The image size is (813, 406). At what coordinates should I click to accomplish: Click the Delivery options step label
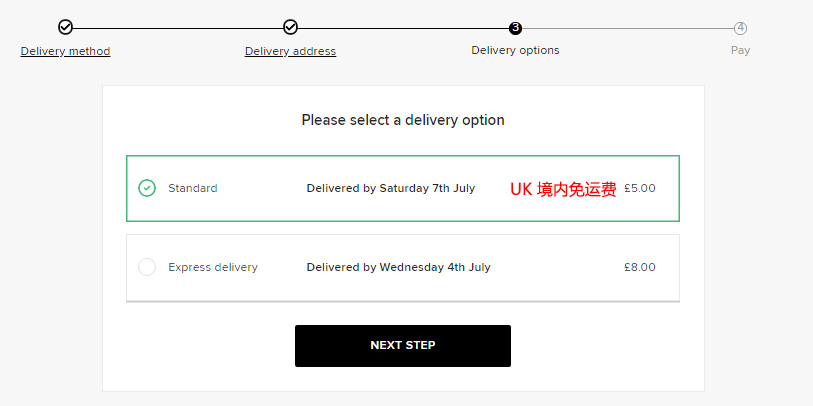[x=515, y=50]
